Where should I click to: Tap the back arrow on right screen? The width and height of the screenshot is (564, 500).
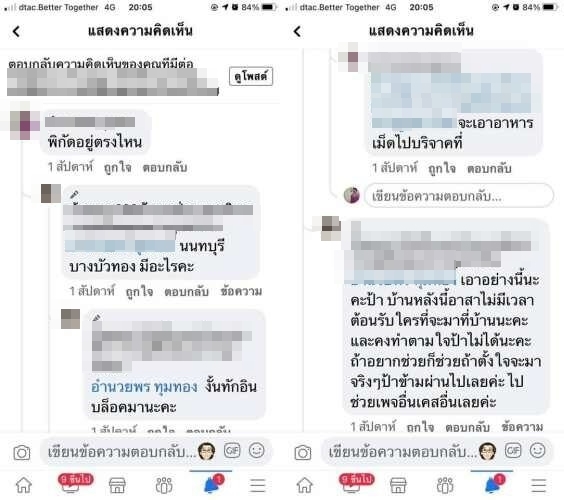point(297,31)
